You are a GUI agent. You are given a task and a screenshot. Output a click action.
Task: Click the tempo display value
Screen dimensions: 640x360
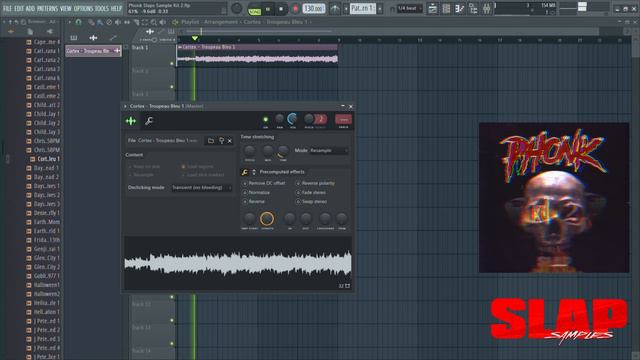coord(314,9)
